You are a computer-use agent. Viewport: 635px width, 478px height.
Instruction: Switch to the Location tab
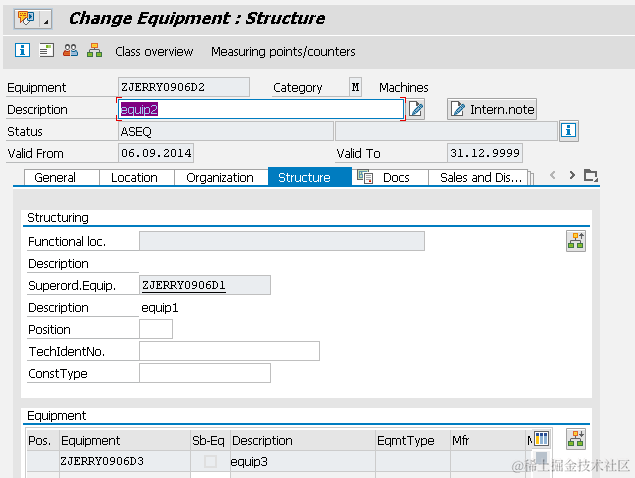pos(137,177)
